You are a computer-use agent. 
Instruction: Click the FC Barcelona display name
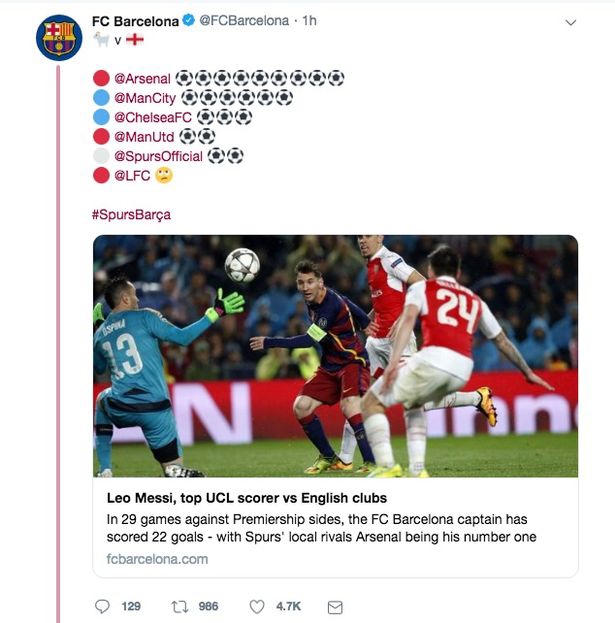click(x=135, y=21)
